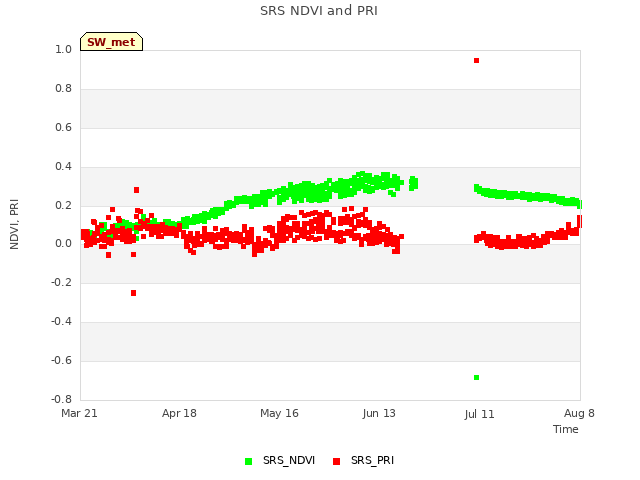Click the 1.0 y-axis tick label
Viewport: 640px width, 480px height.
click(63, 49)
